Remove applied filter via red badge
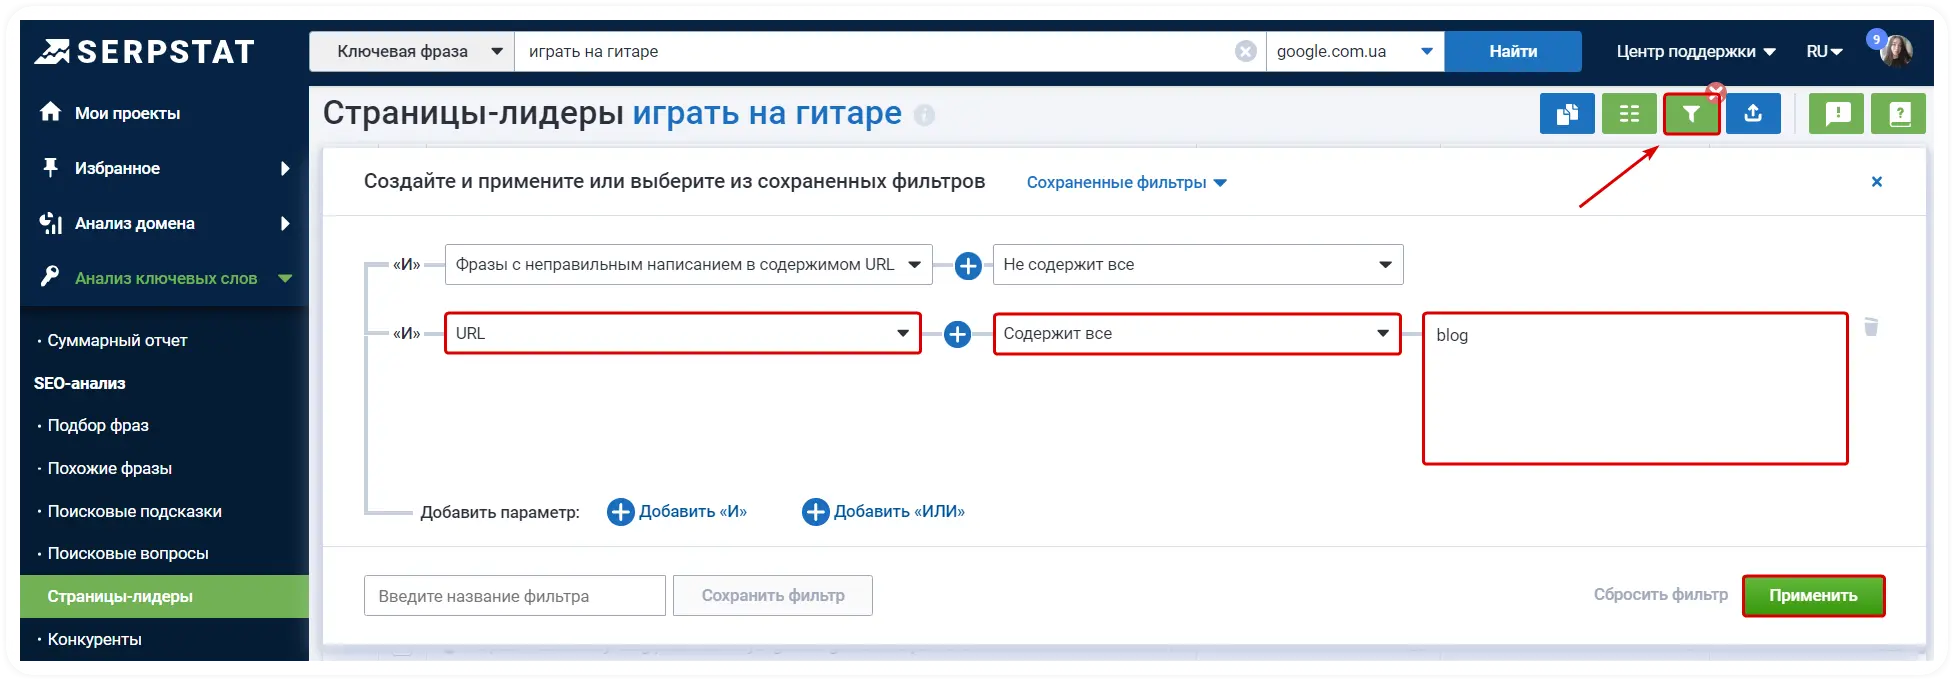 pos(1716,92)
